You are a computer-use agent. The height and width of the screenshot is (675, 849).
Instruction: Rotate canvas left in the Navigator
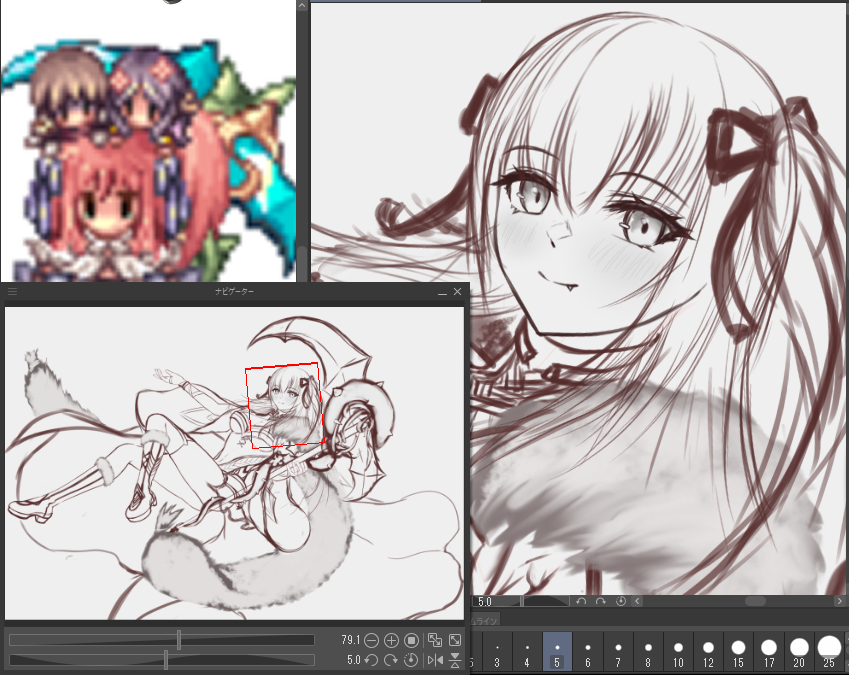[371, 660]
